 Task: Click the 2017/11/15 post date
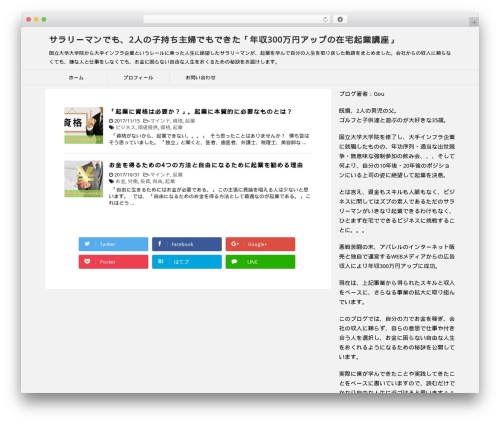127,121
